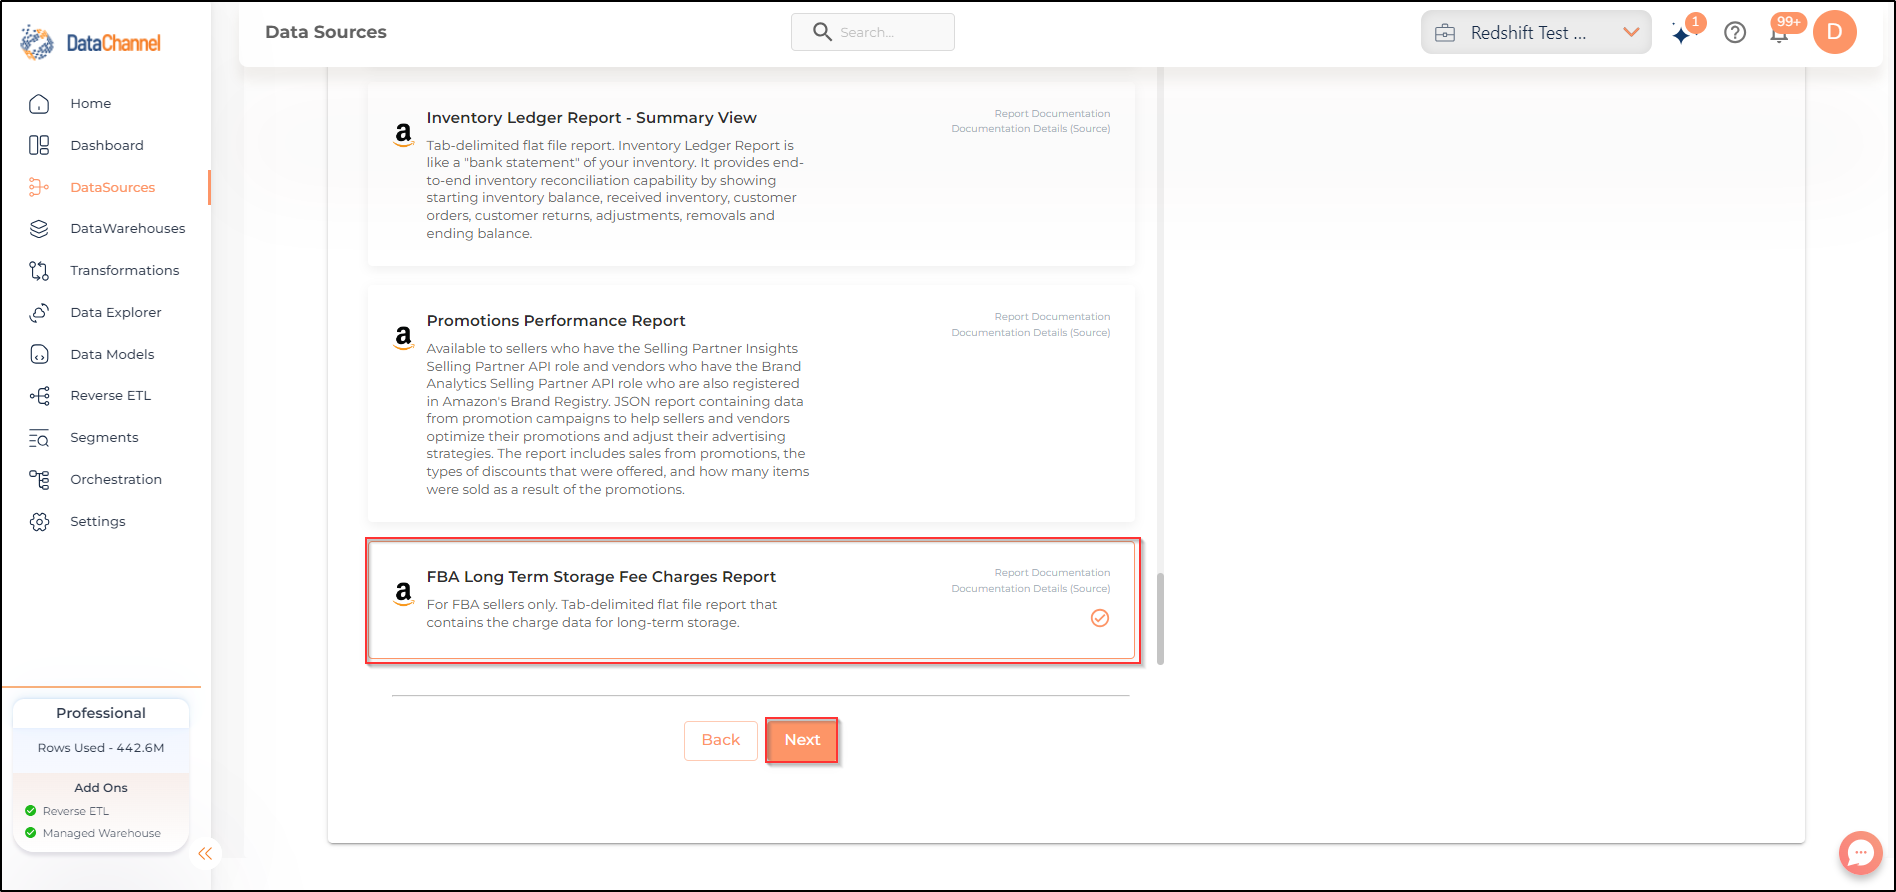Click the Settings gear icon
Screen dimensions: 1896x892
pyautogui.click(x=39, y=522)
